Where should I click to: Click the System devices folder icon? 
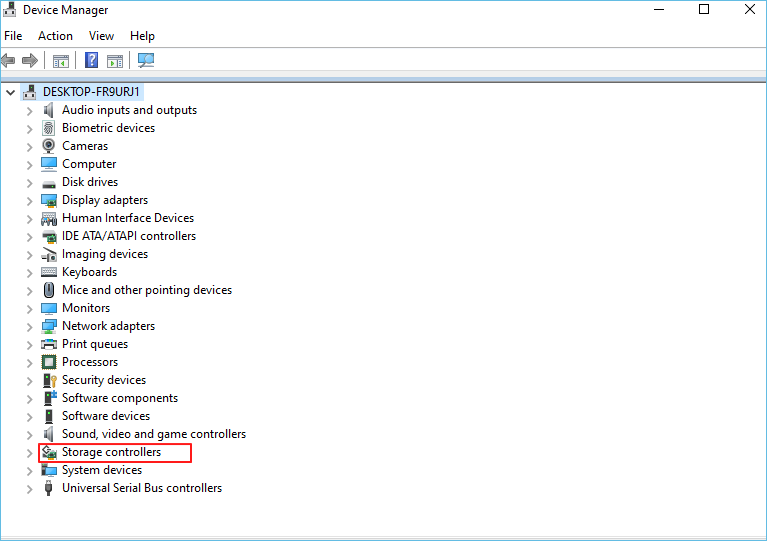48,471
